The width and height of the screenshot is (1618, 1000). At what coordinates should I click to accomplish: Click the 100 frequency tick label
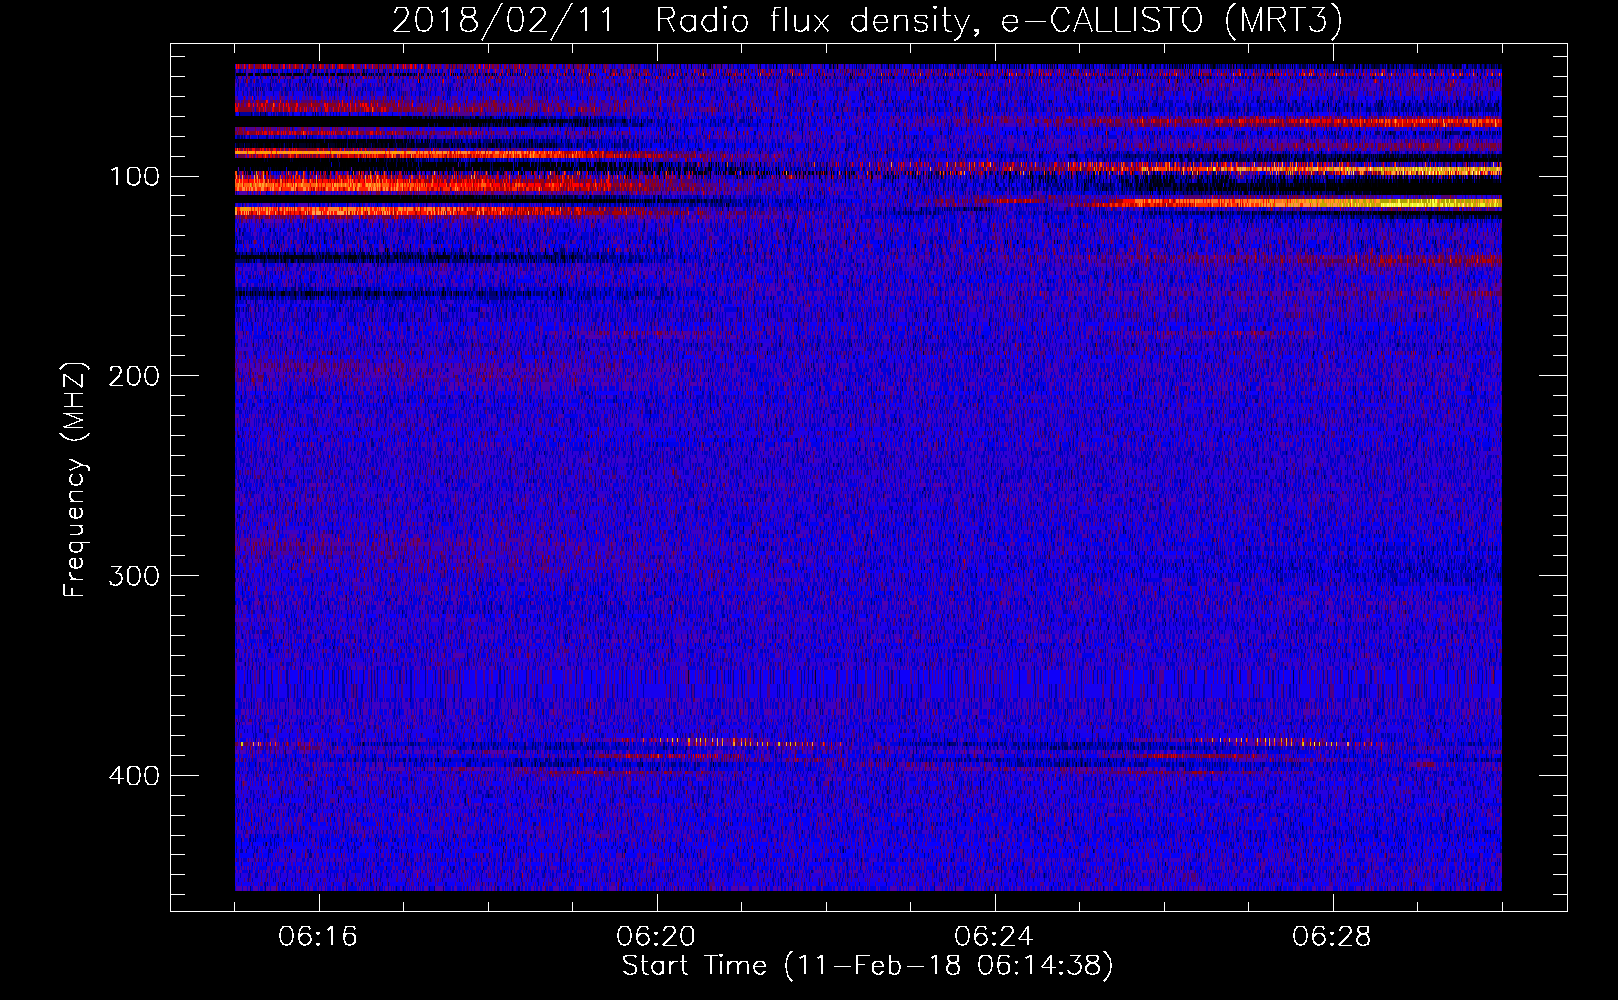click(x=135, y=177)
